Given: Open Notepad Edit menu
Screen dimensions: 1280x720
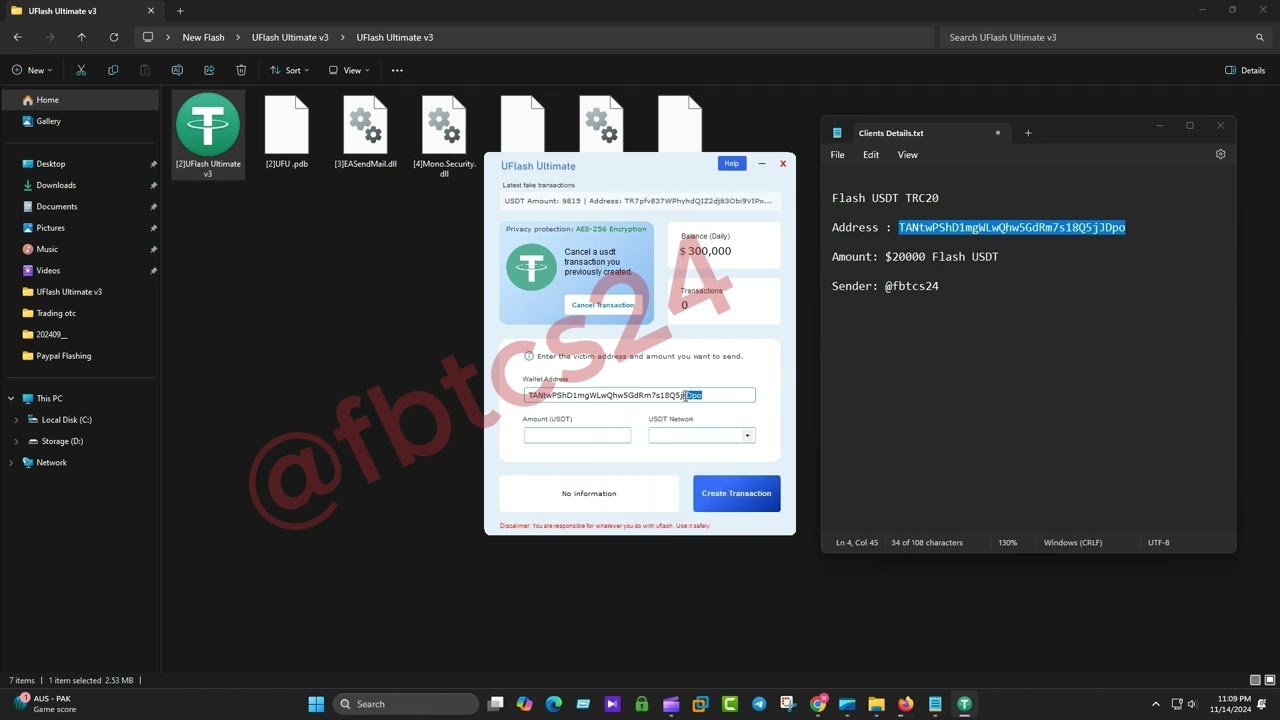Looking at the screenshot, I should click(x=871, y=155).
